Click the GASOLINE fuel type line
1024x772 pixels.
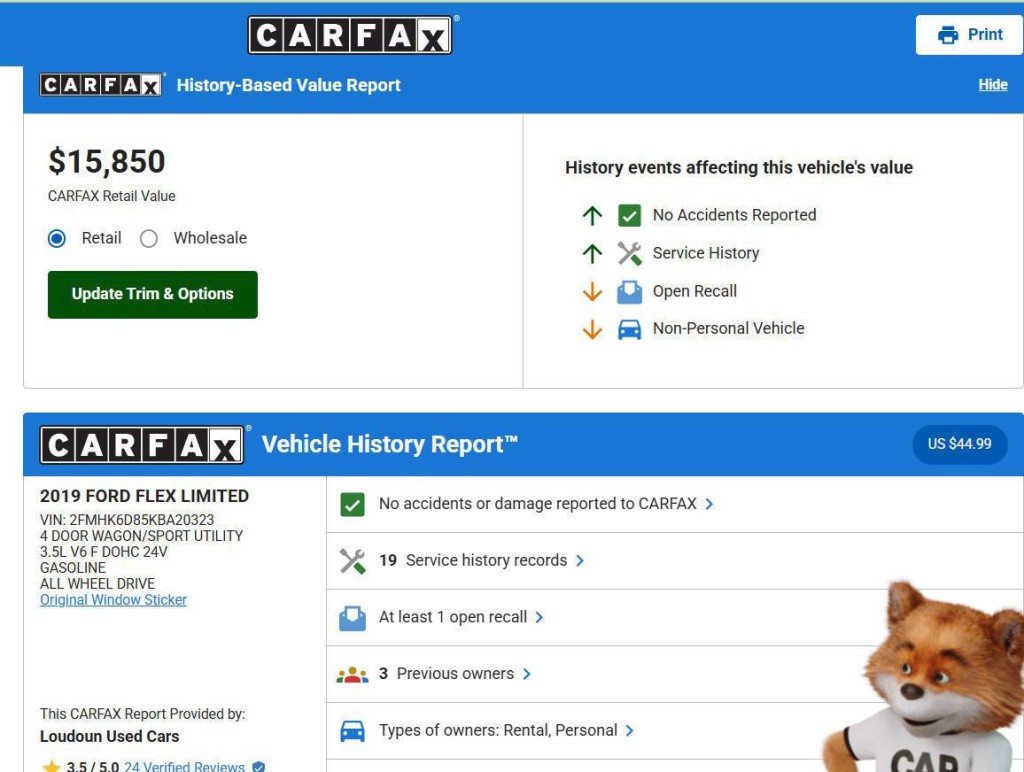(72, 568)
